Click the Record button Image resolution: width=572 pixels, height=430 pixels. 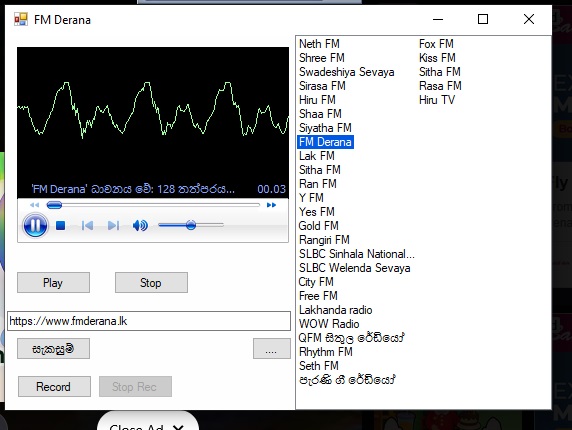coord(54,387)
